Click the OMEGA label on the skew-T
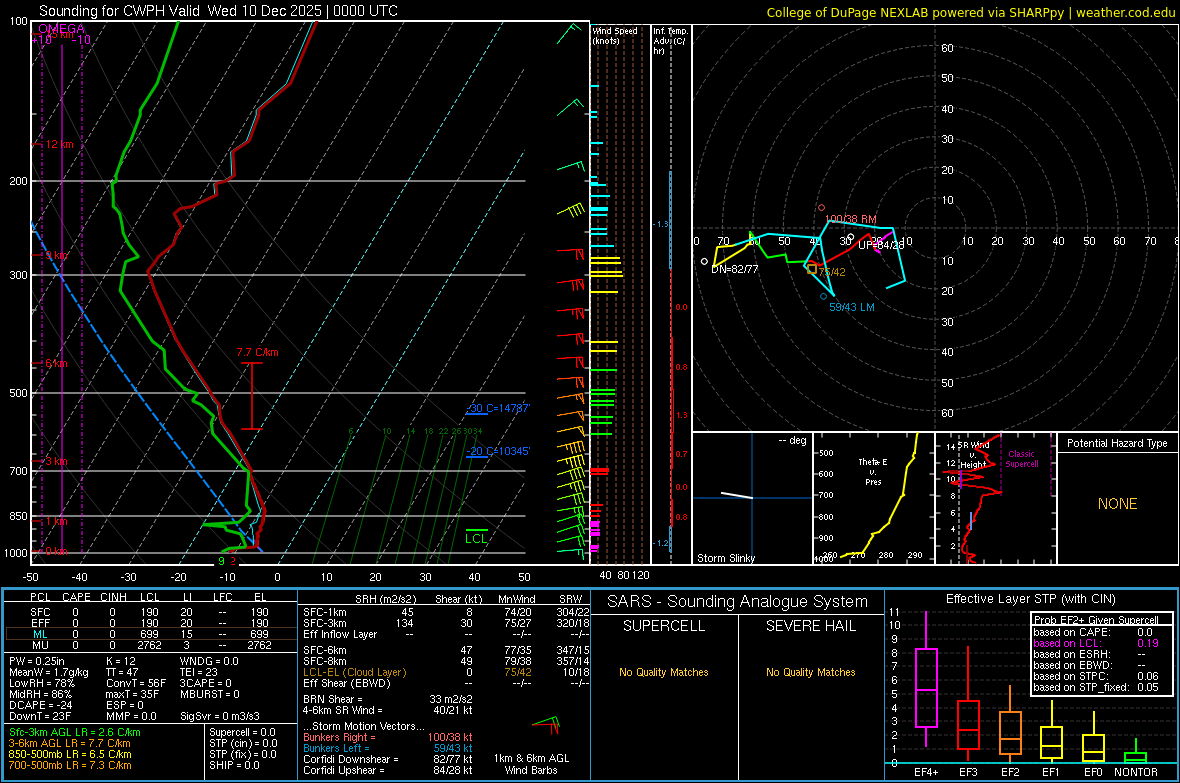This screenshot has height=783, width=1180. (61, 29)
